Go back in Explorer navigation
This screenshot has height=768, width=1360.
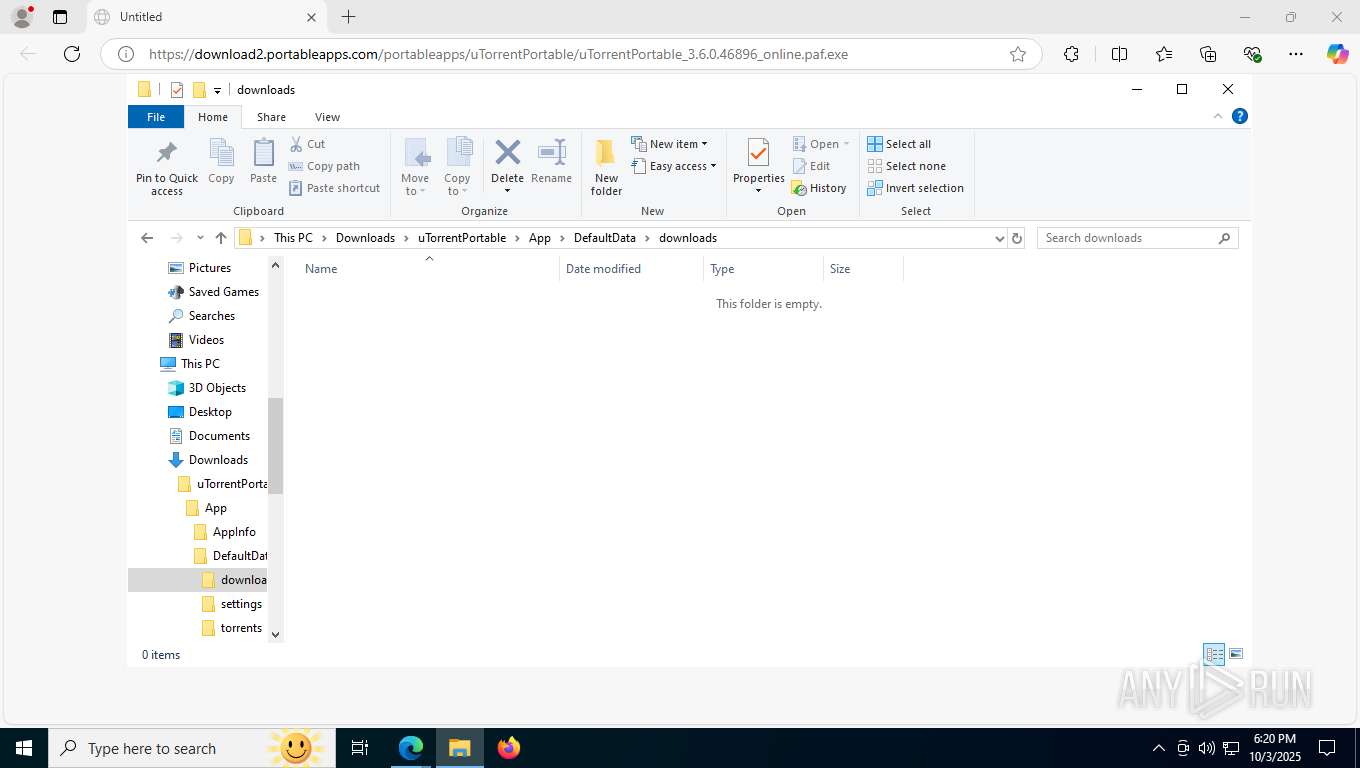(x=147, y=238)
